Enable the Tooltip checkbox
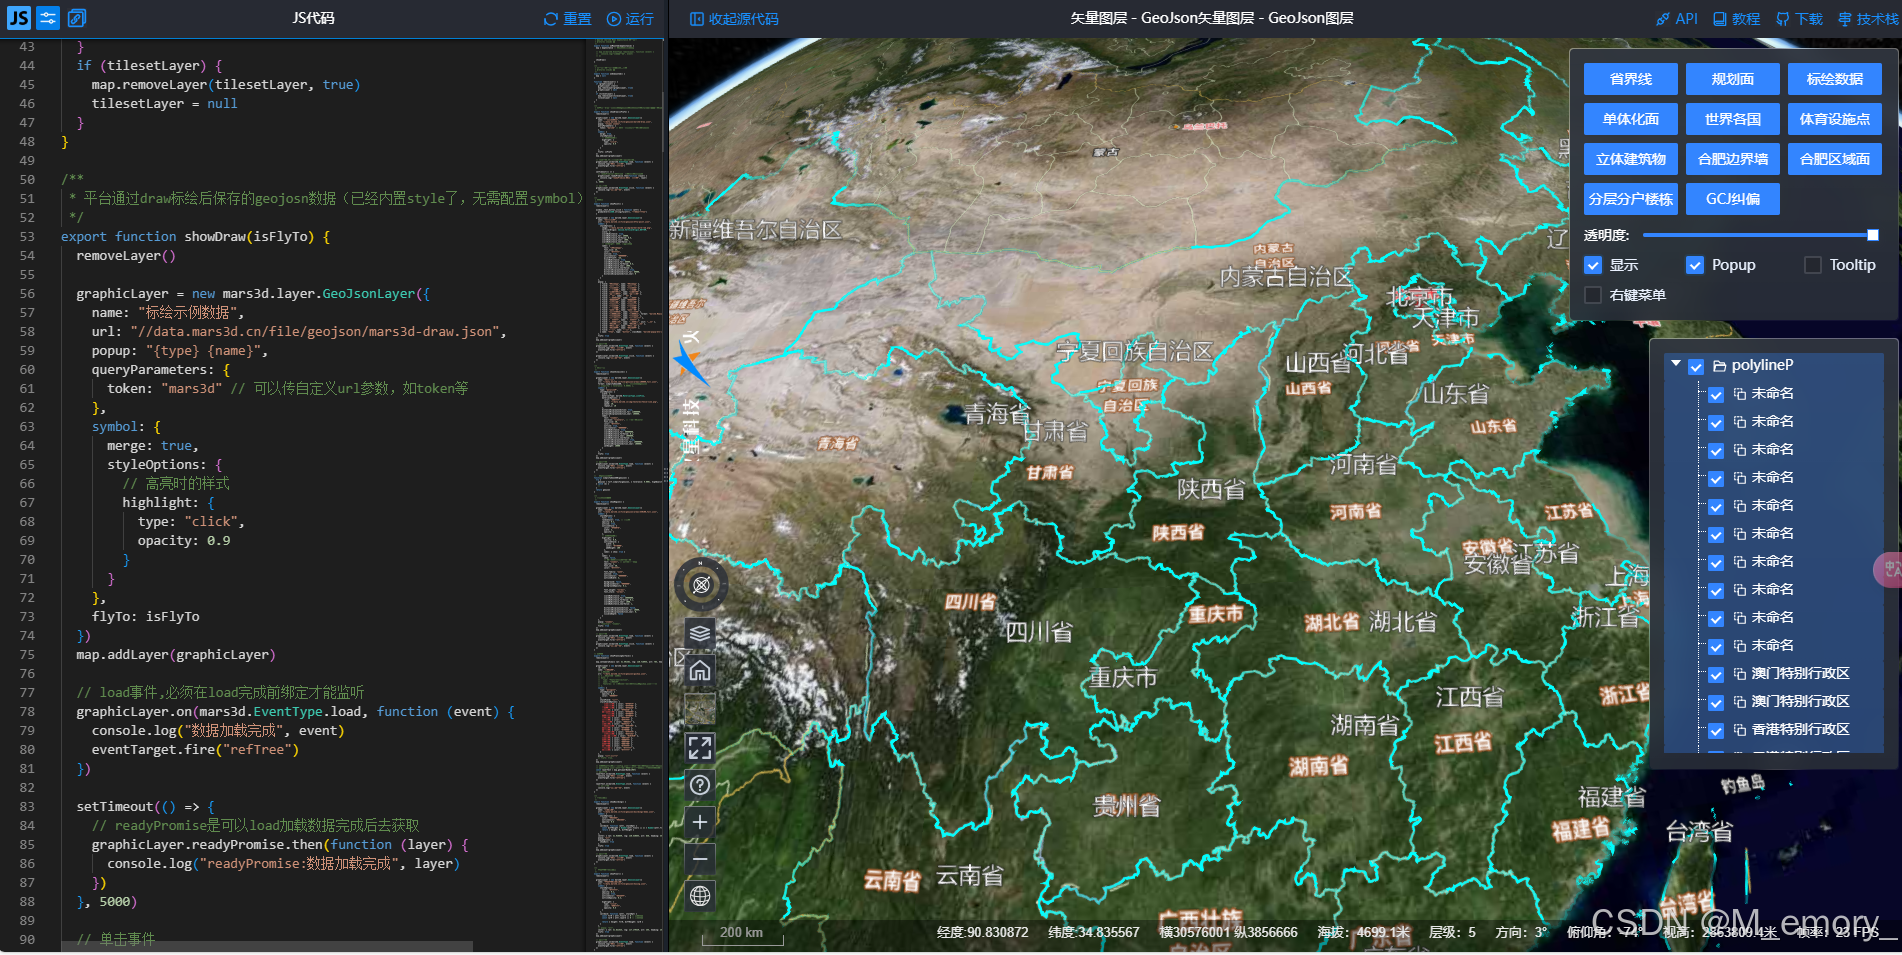Screen dimensions: 1902x955 coord(1812,265)
